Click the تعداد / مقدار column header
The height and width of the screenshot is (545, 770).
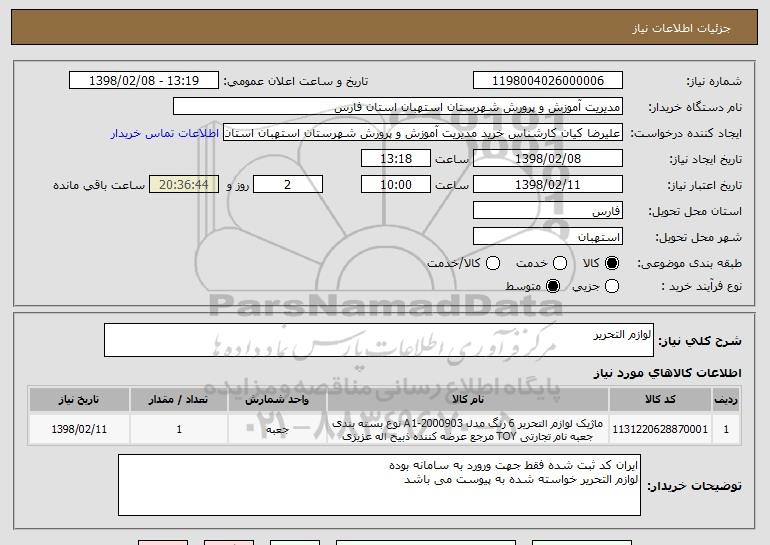click(178, 400)
